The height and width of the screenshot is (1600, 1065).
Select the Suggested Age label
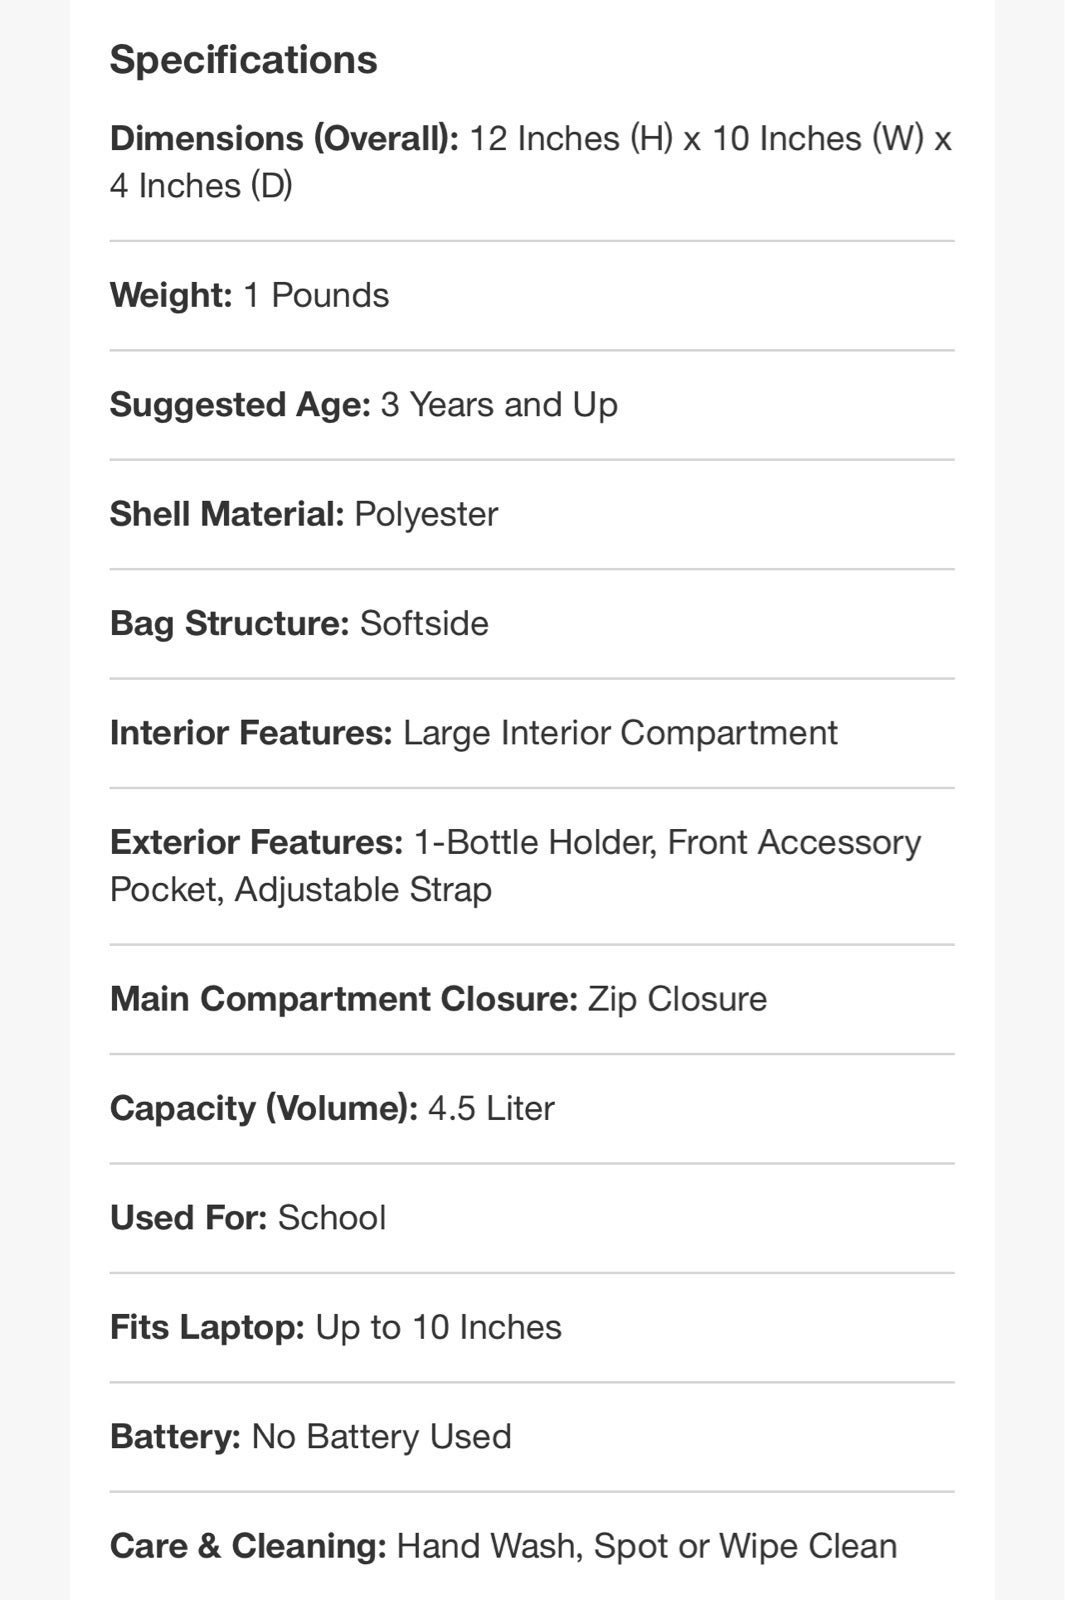240,404
